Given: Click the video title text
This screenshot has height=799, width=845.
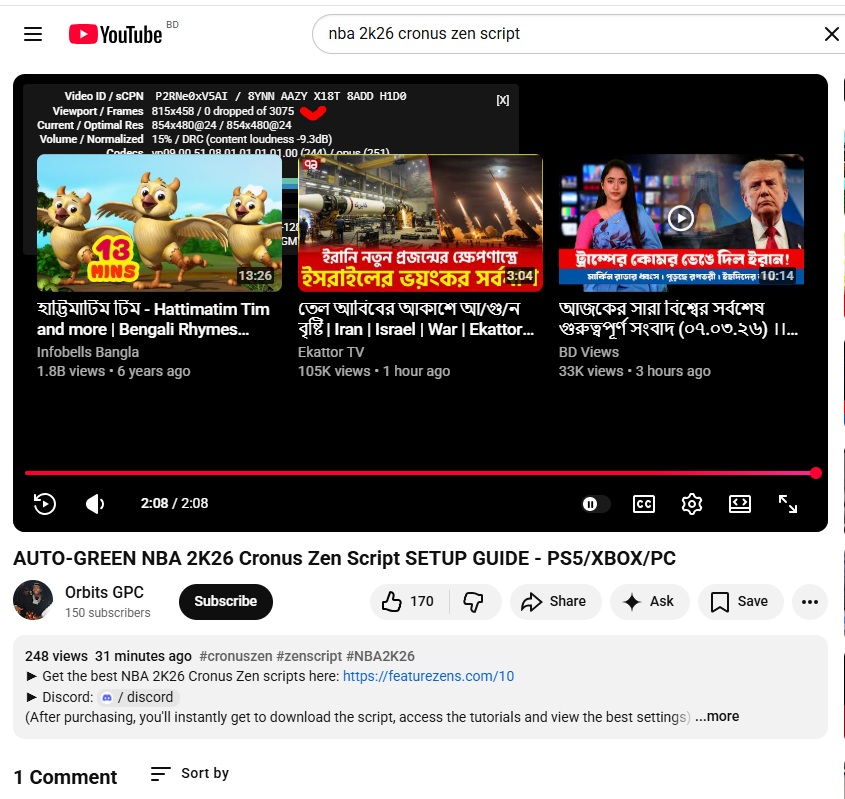Looking at the screenshot, I should [344, 559].
